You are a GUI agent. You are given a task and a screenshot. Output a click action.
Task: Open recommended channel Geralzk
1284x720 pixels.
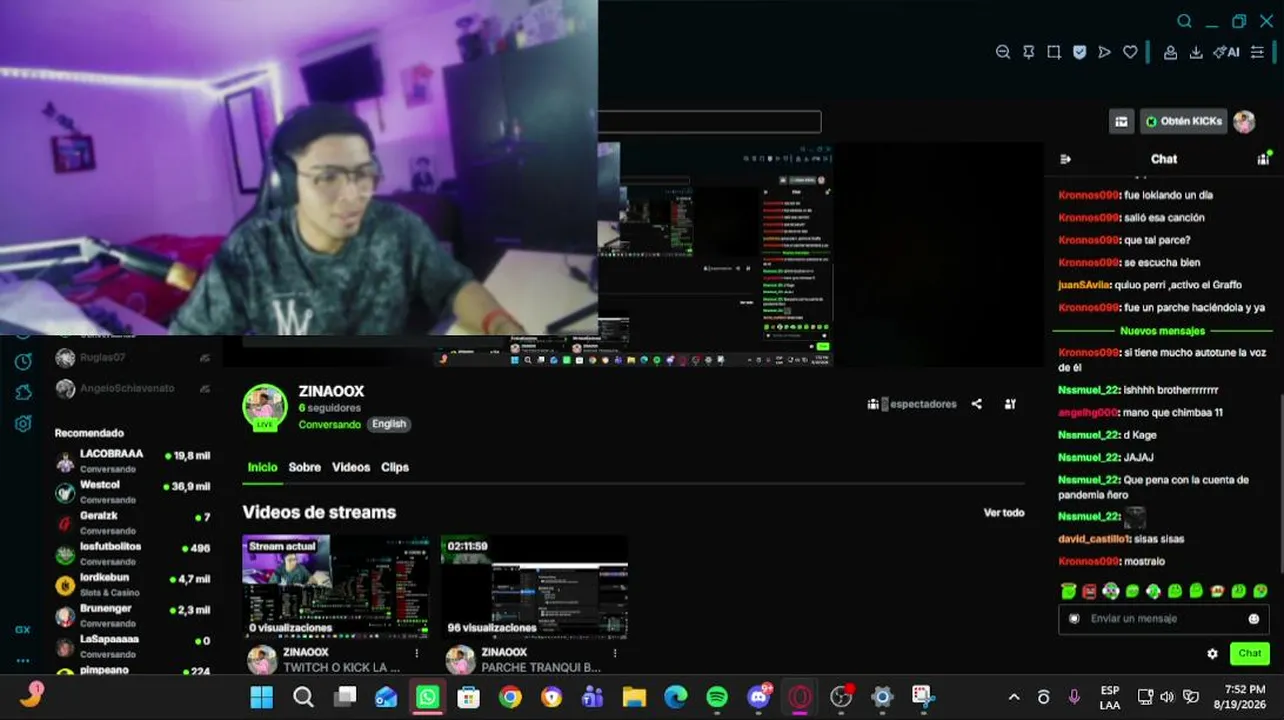pos(132,522)
